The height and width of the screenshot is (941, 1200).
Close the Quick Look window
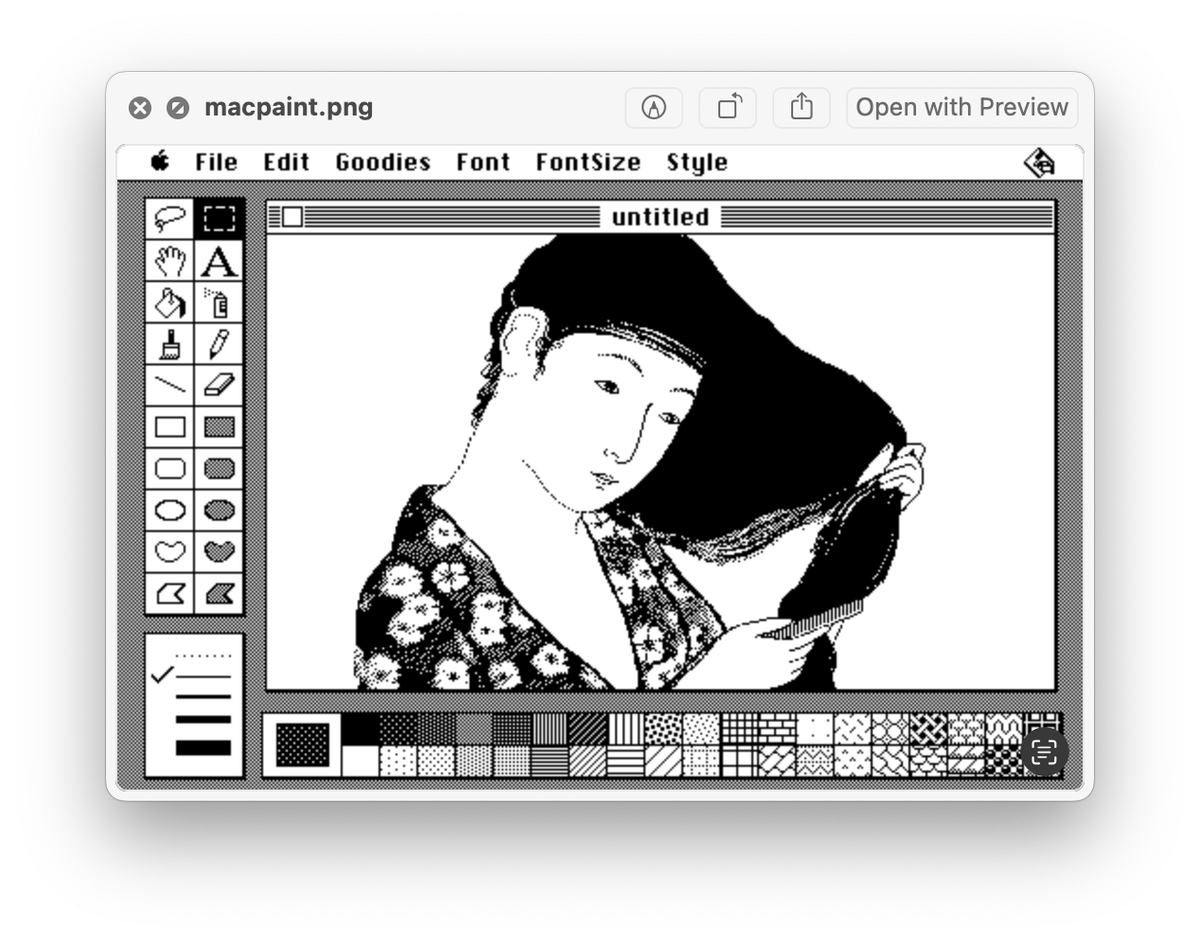click(x=140, y=108)
